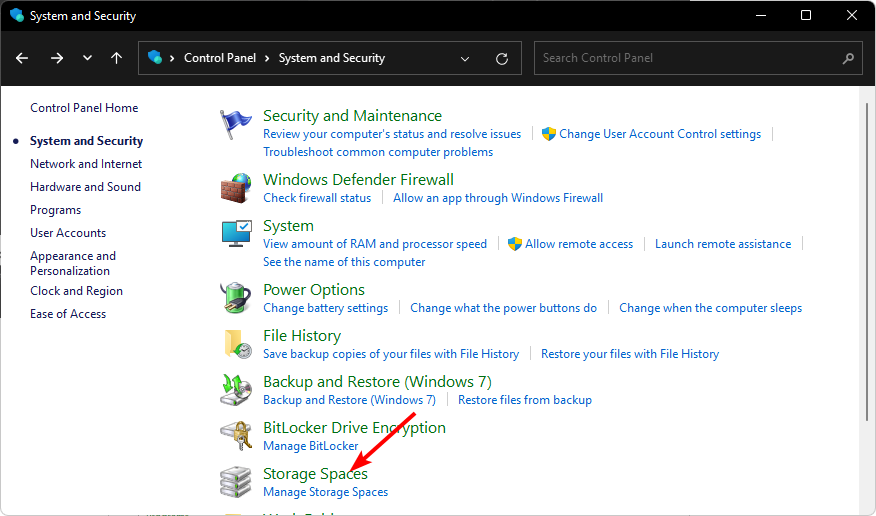Viewport: 876px width, 516px height.
Task: Click the Windows Defender Firewall brick wall icon
Action: (236, 188)
